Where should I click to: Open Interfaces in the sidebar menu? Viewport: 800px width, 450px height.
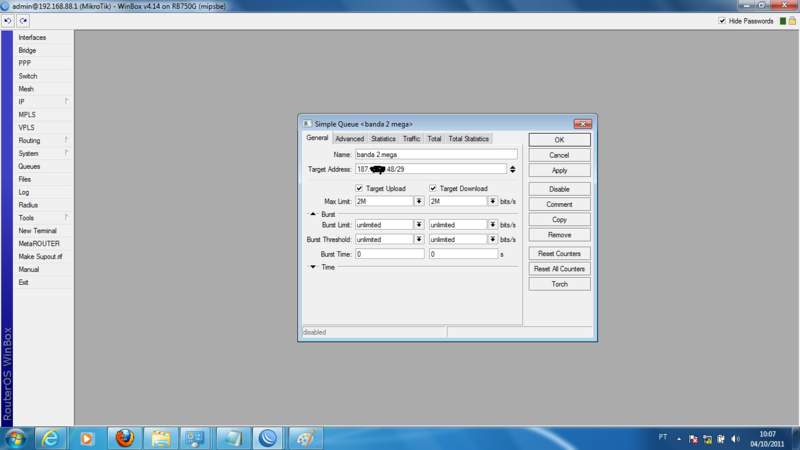pos(32,38)
